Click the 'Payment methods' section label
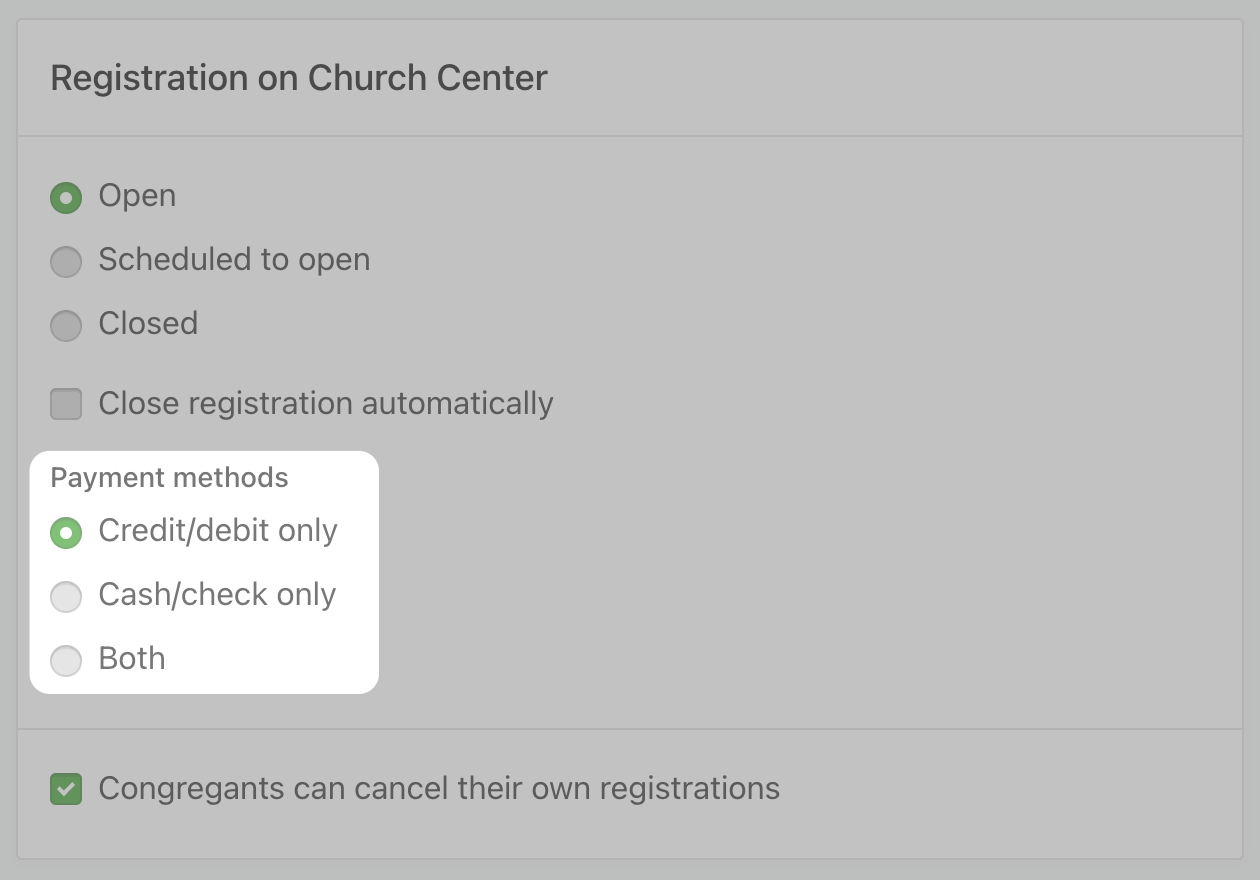The height and width of the screenshot is (880, 1260). coord(169,478)
